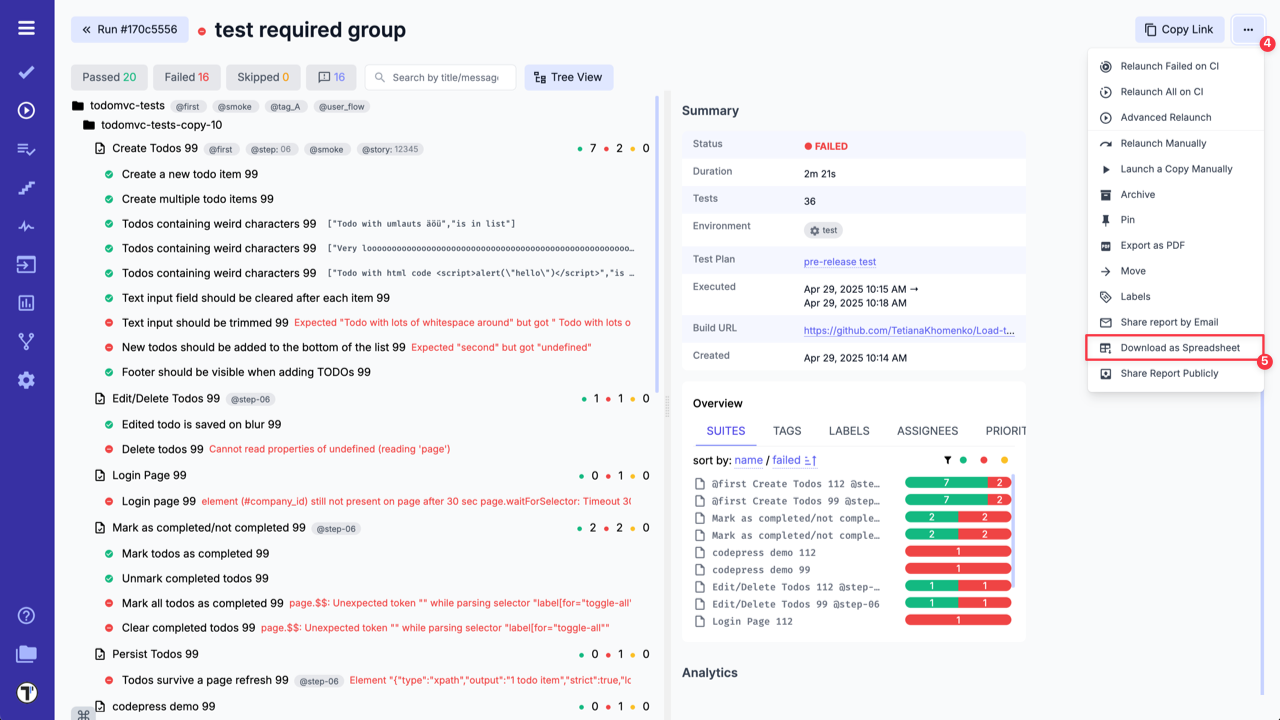
Task: Open the Runs play-circle icon in sidebar
Action: pyautogui.click(x=26, y=110)
